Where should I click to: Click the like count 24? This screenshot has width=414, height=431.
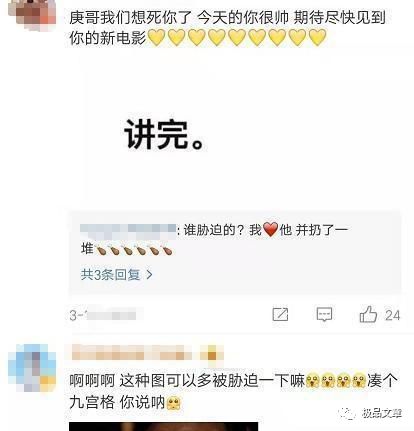tap(392, 315)
